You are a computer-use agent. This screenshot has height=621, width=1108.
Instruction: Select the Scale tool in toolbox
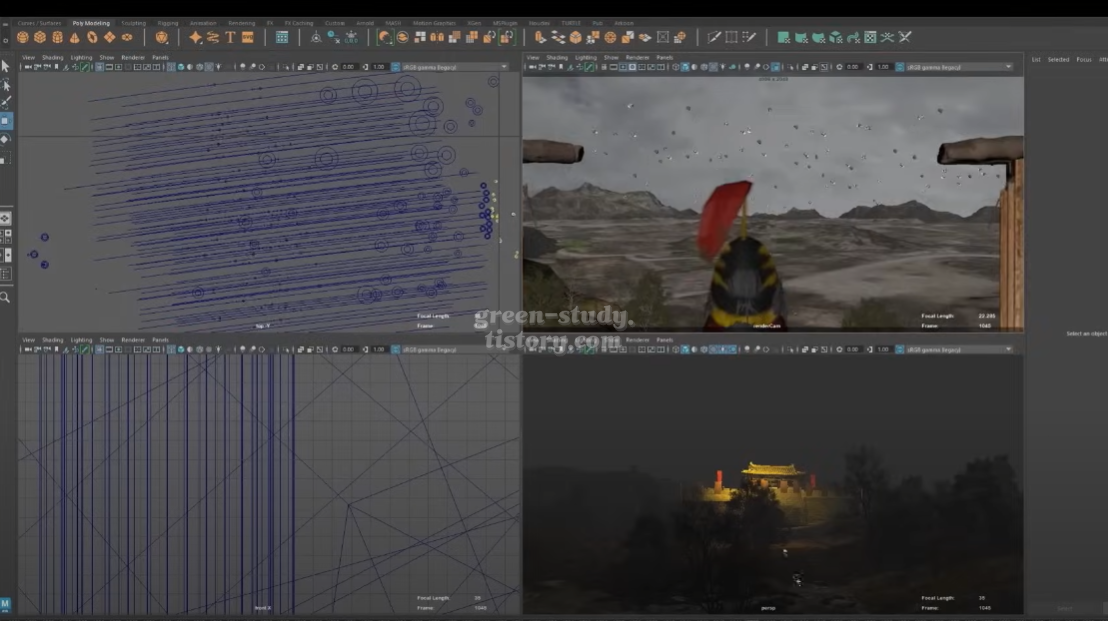pyautogui.click(x=6, y=158)
